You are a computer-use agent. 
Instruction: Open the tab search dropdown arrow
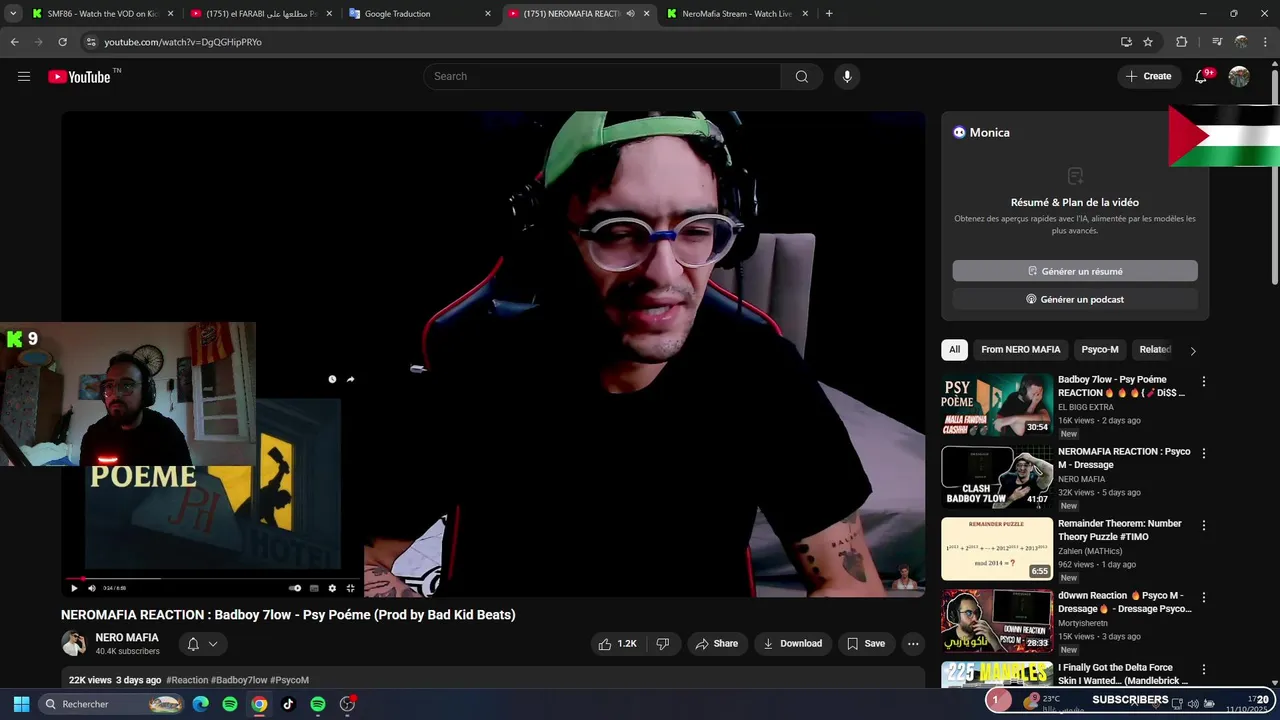click(13, 14)
